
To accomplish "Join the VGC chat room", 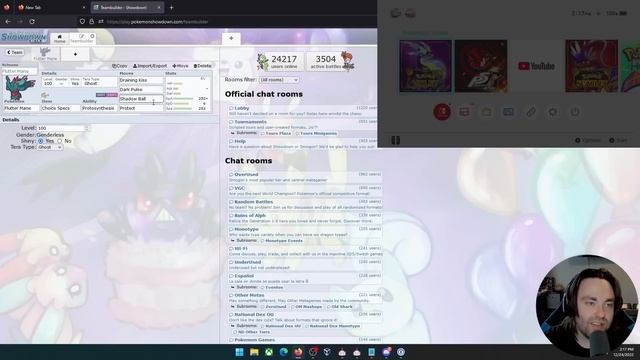I will 305,191.
